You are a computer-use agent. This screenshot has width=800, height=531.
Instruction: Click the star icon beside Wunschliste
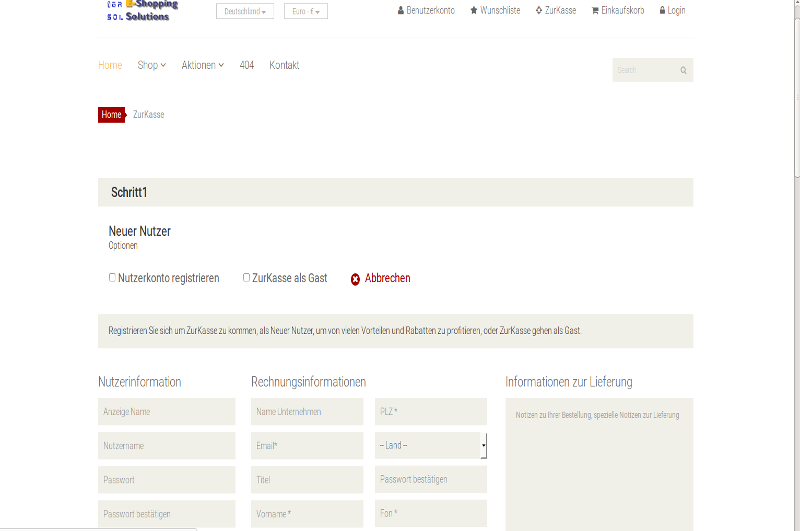[474, 11]
